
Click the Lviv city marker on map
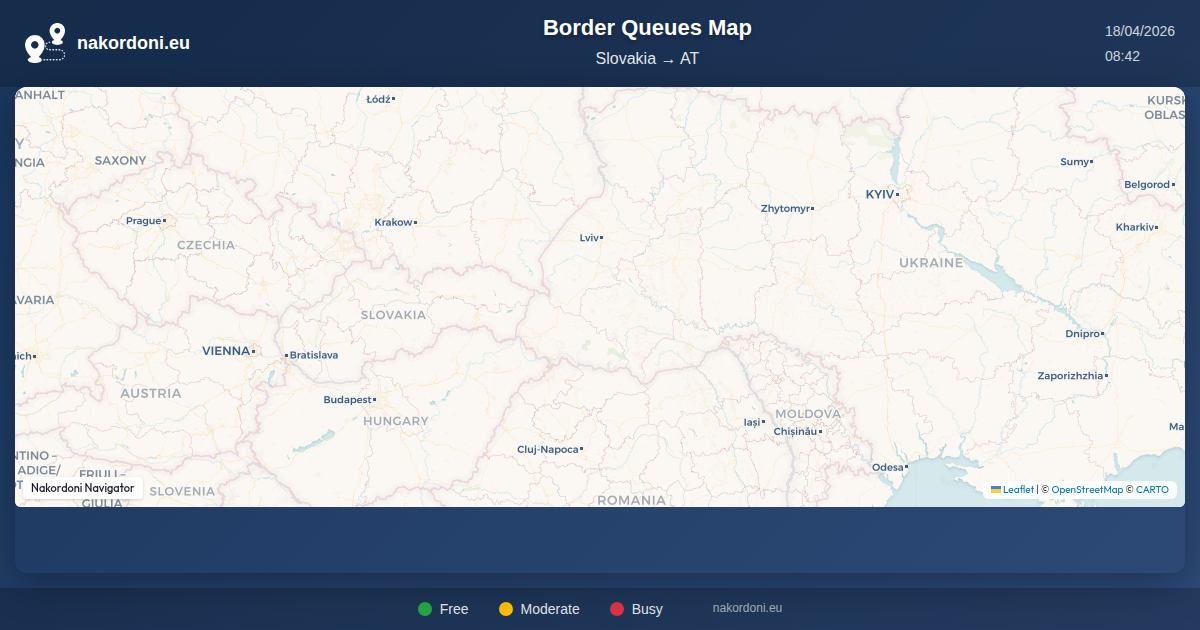[601, 238]
